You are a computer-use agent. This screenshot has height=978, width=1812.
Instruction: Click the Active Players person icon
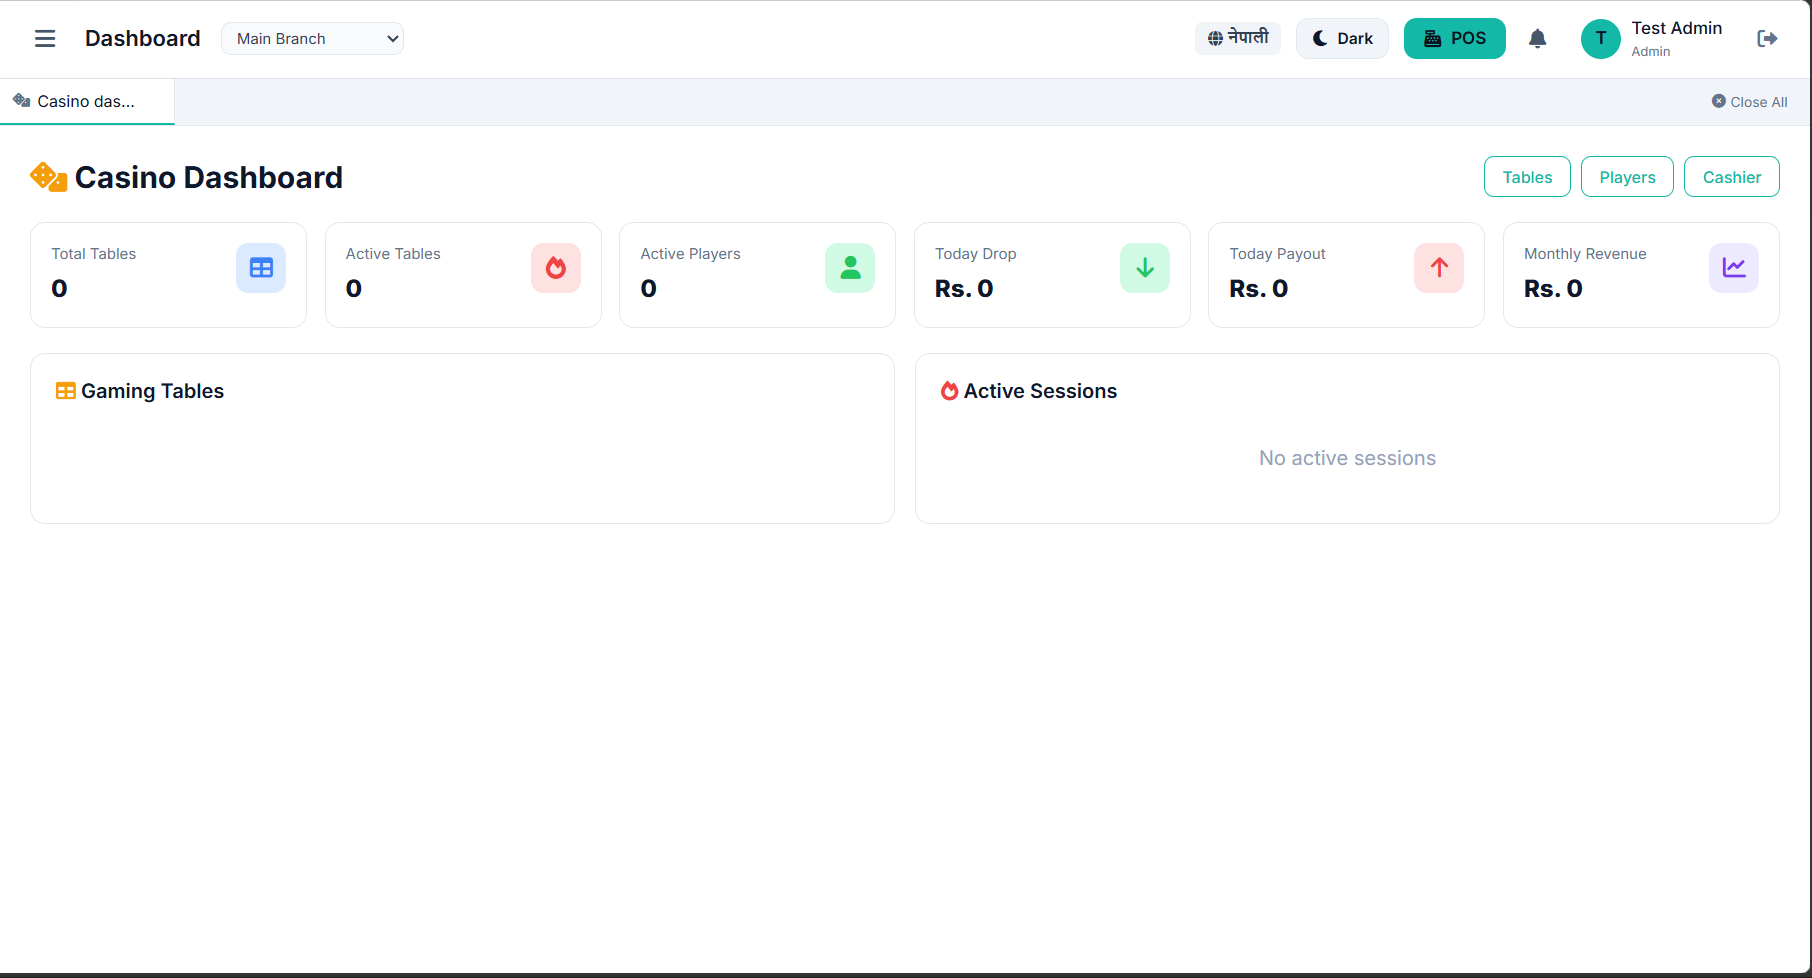[850, 268]
